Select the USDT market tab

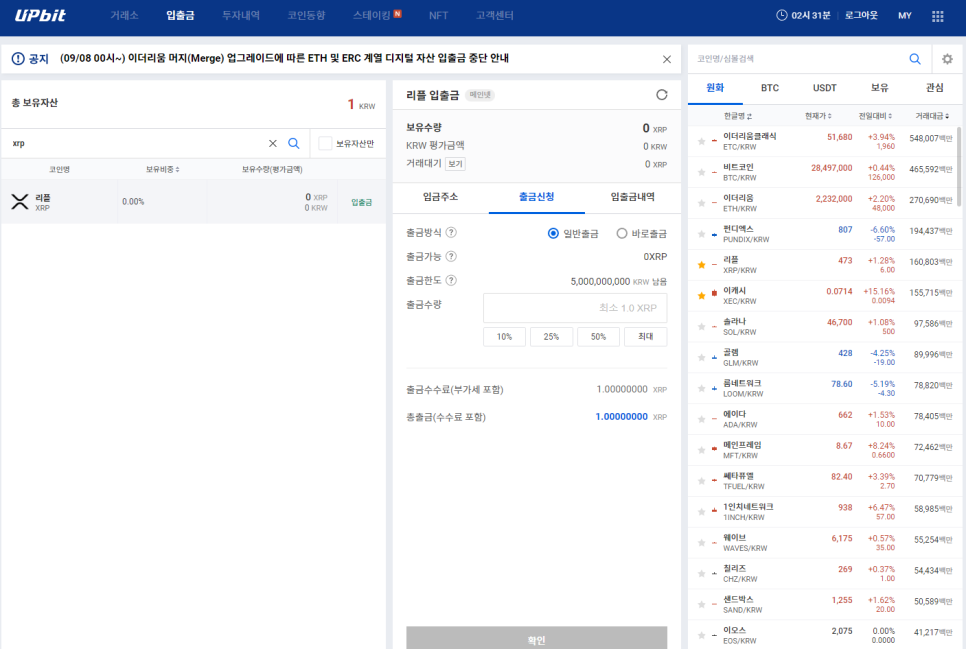824,88
